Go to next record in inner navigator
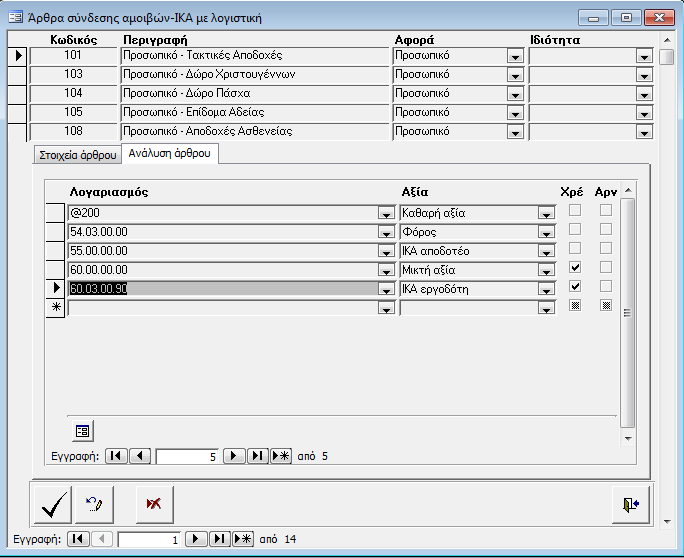This screenshot has height=558, width=684. (x=234, y=456)
